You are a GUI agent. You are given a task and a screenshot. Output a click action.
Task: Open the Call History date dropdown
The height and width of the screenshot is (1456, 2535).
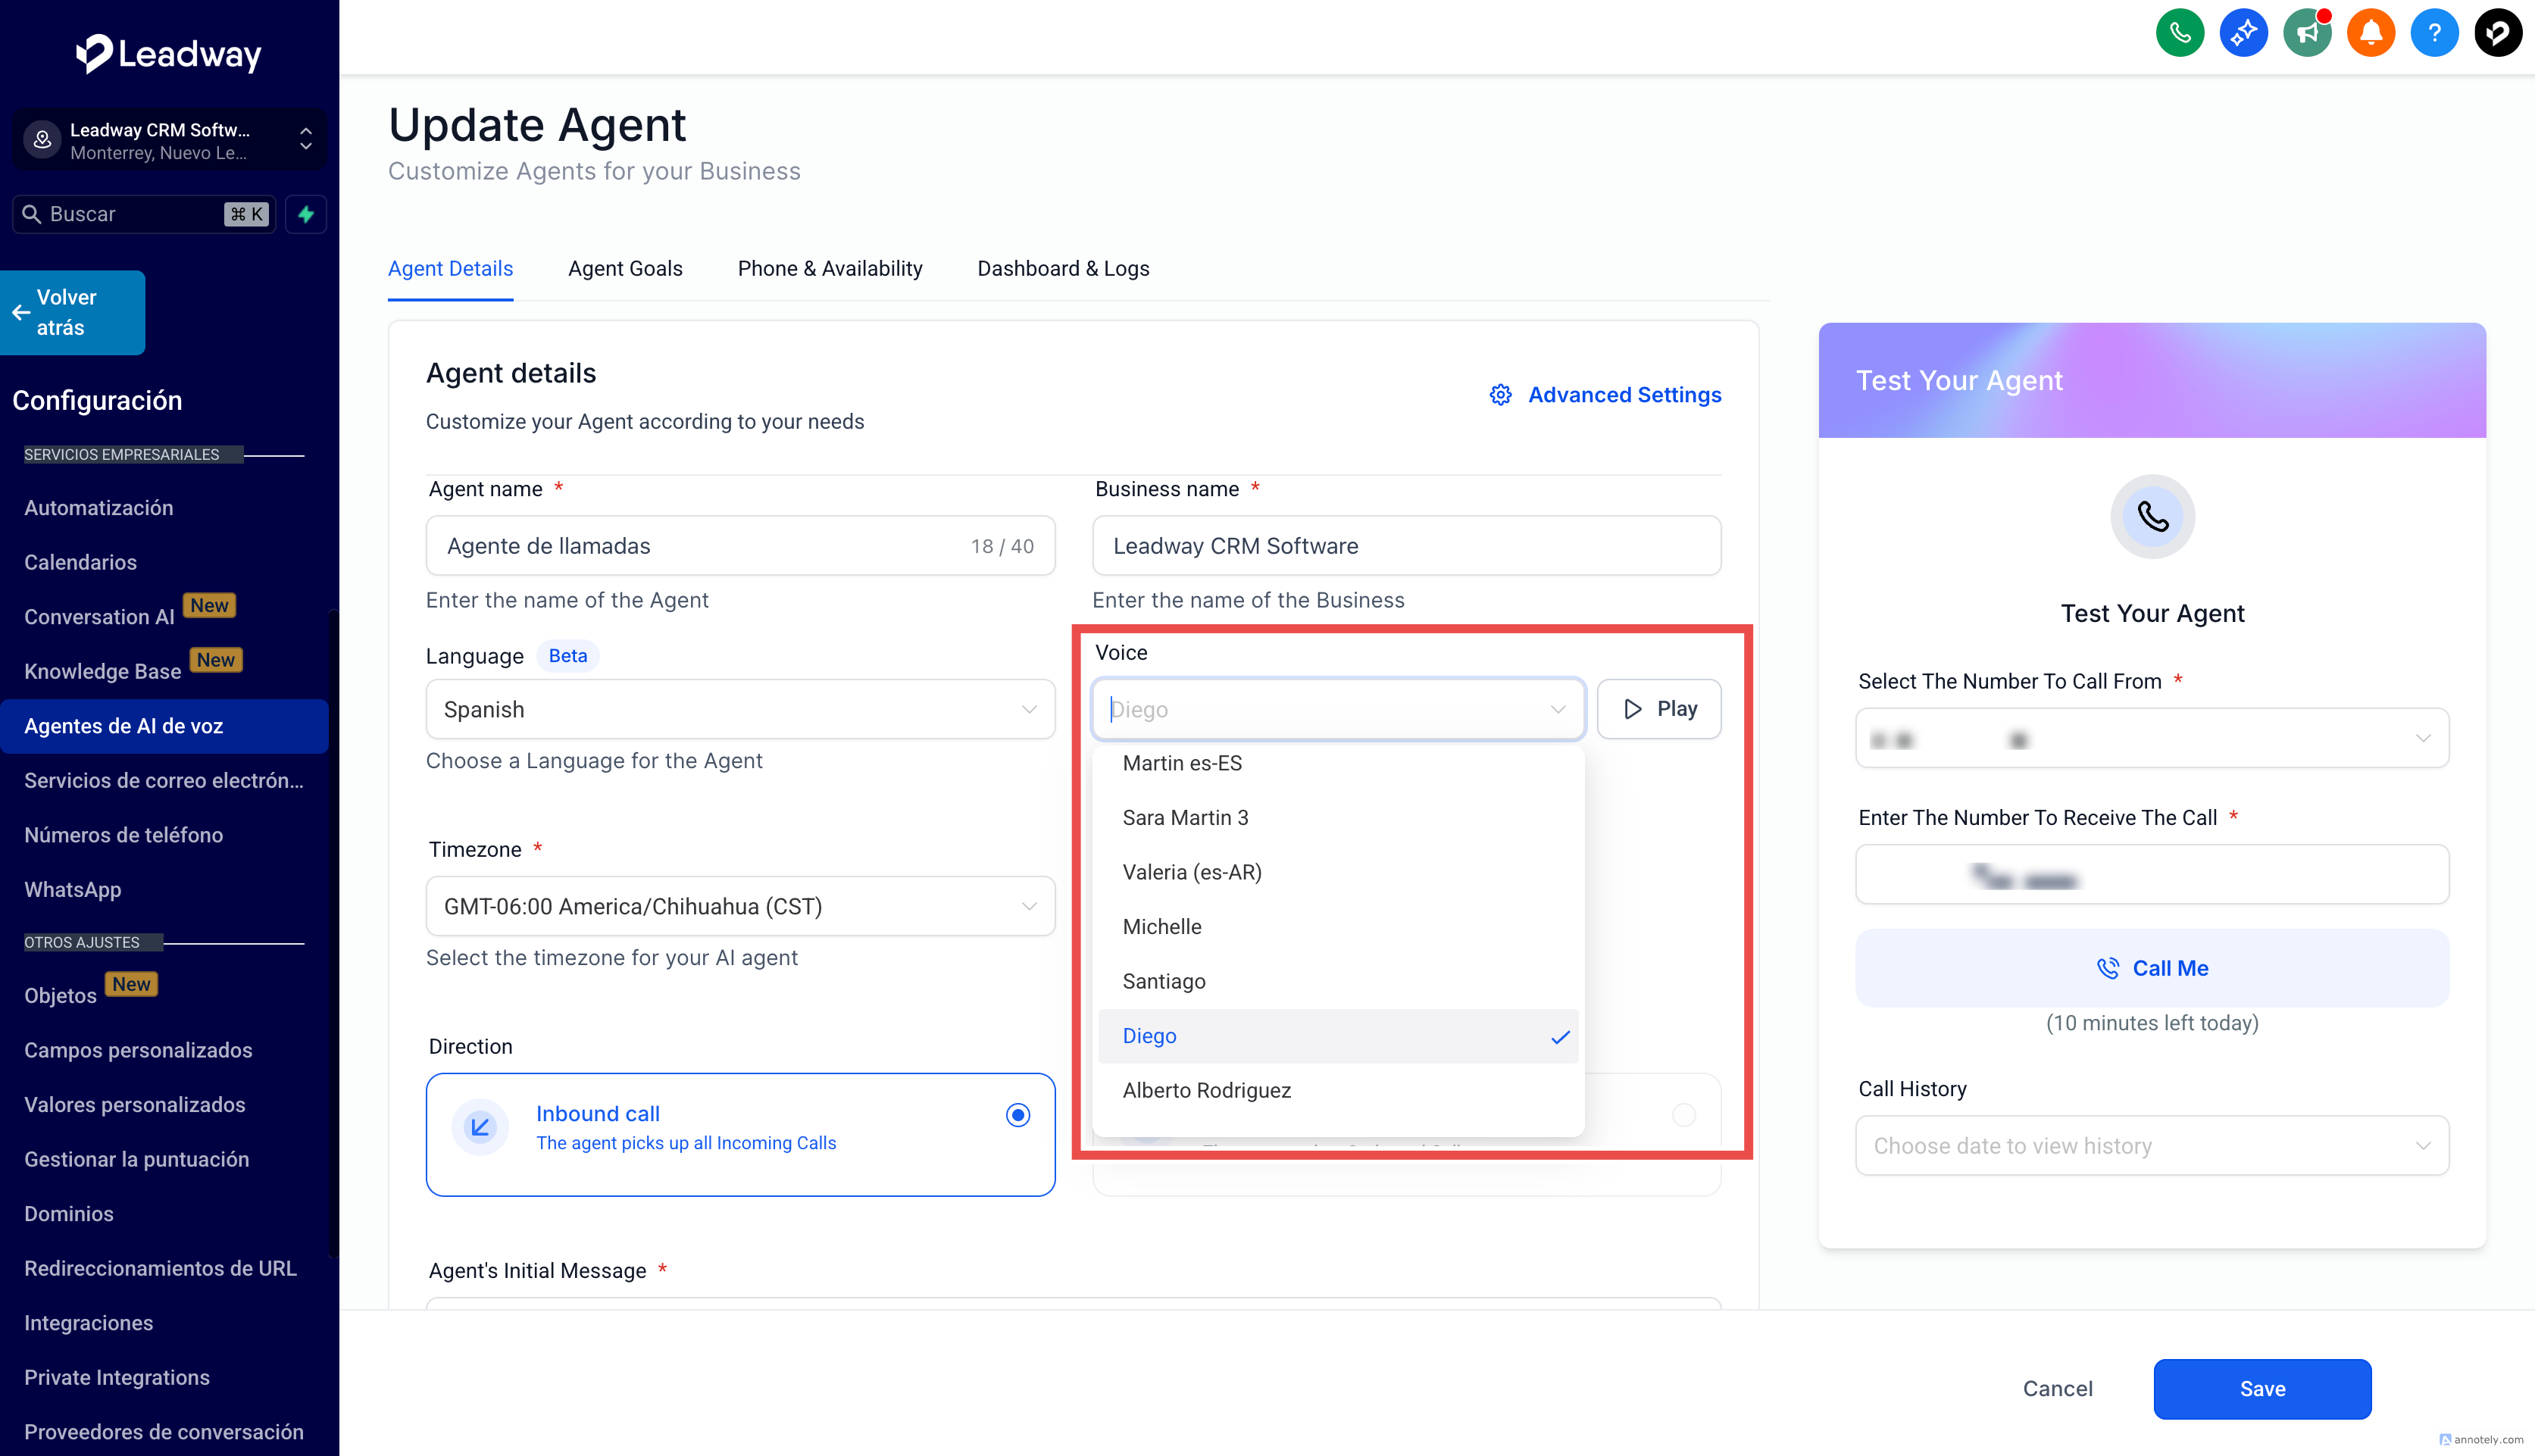click(x=2151, y=1146)
